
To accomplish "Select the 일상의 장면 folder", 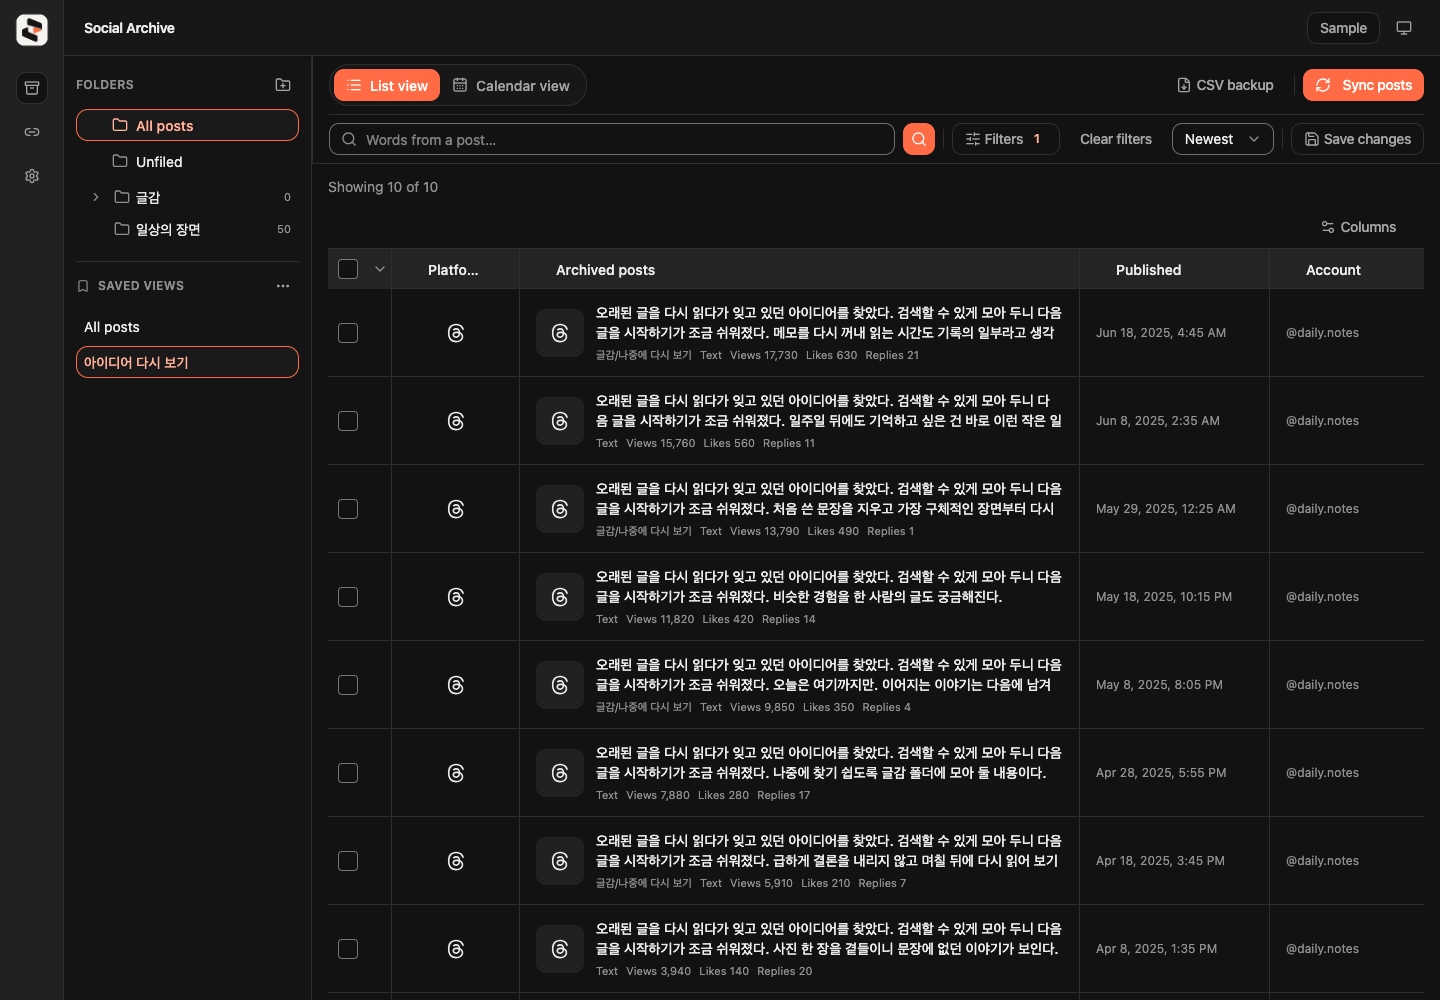I will click(187, 229).
